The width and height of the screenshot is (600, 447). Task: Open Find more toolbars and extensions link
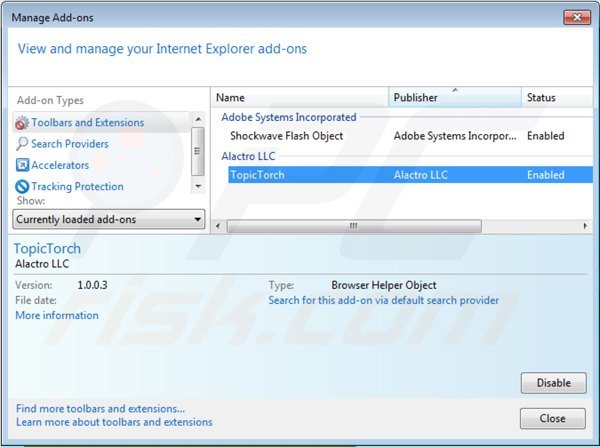(x=100, y=409)
